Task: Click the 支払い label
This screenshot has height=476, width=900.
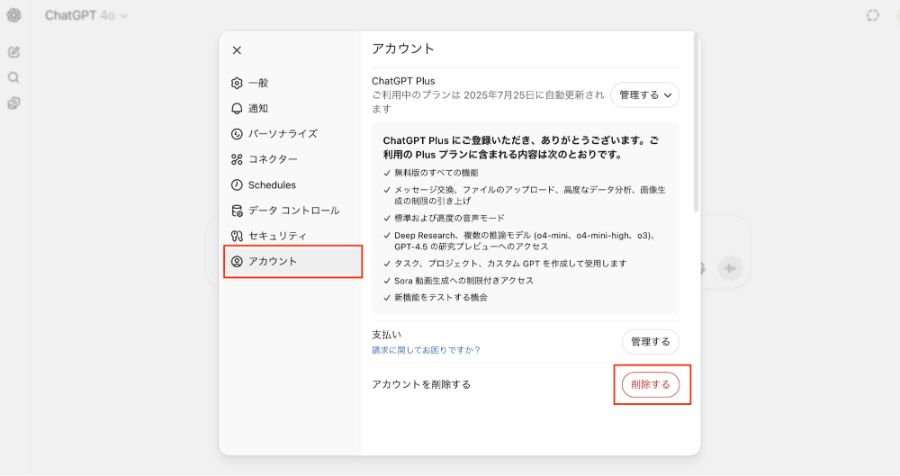Action: 386,334
